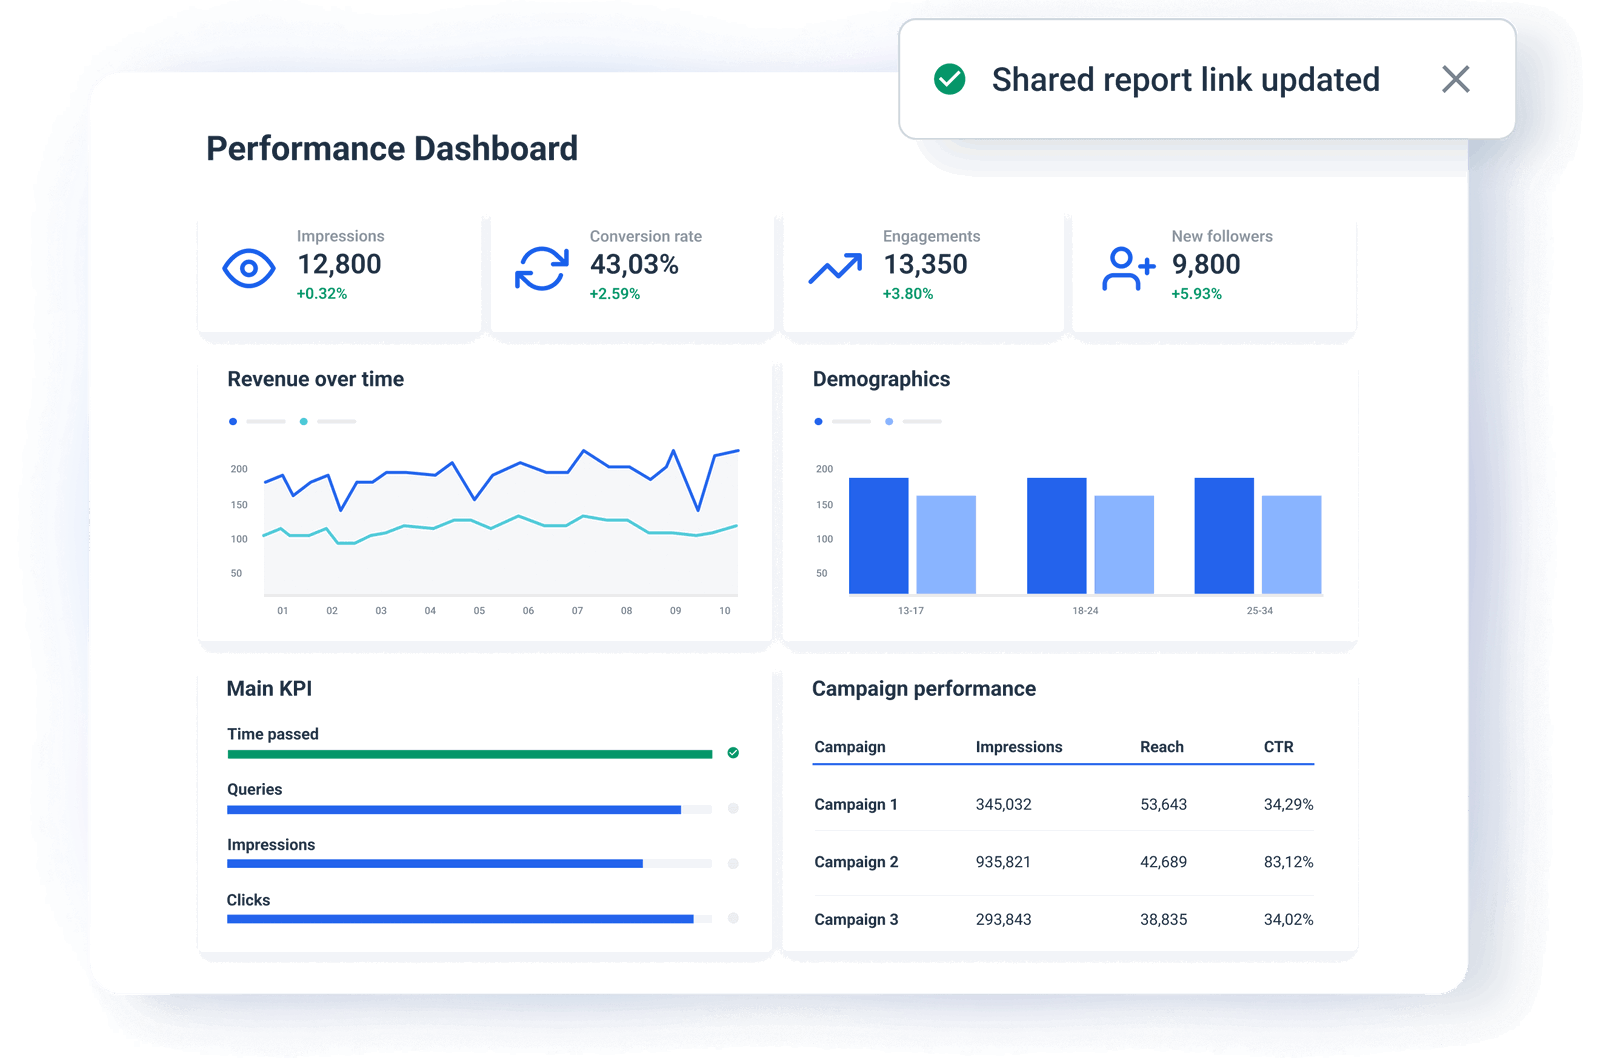Select the conversion rate refresh icon
Viewport: 1600px width, 1058px height.
coord(541,267)
